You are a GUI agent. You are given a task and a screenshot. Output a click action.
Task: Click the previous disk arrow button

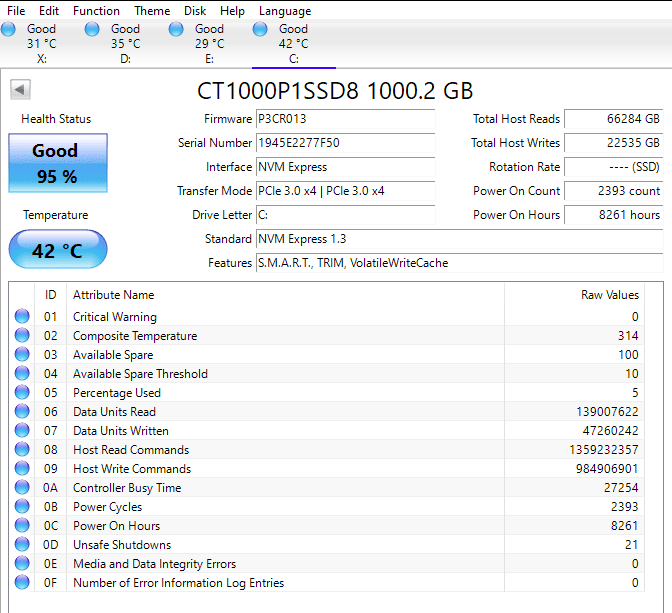(20, 90)
